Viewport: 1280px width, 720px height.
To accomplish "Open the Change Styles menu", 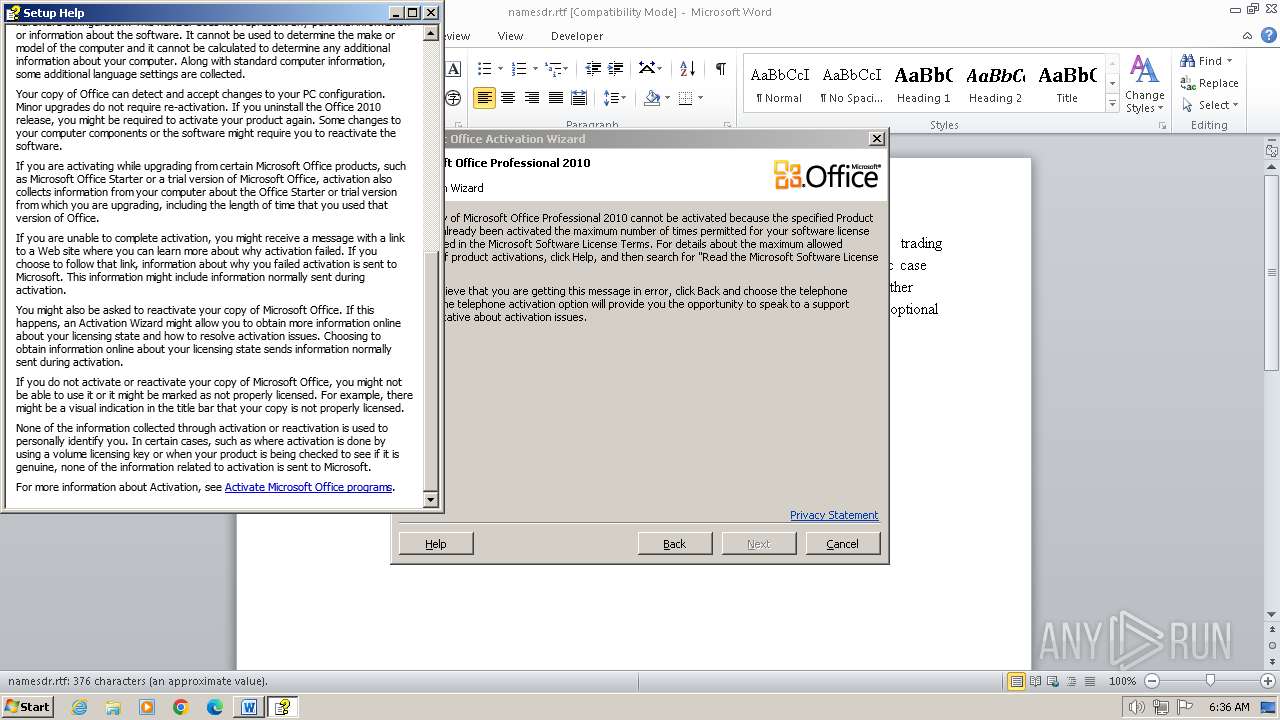I will [1144, 84].
